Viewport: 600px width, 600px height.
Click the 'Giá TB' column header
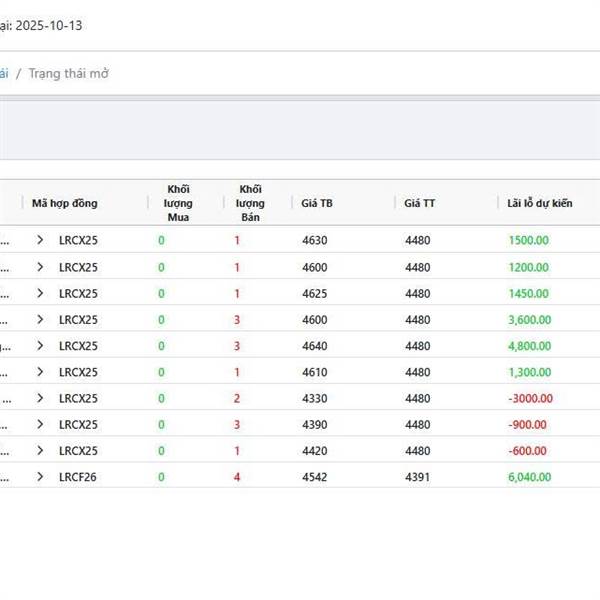(317, 203)
